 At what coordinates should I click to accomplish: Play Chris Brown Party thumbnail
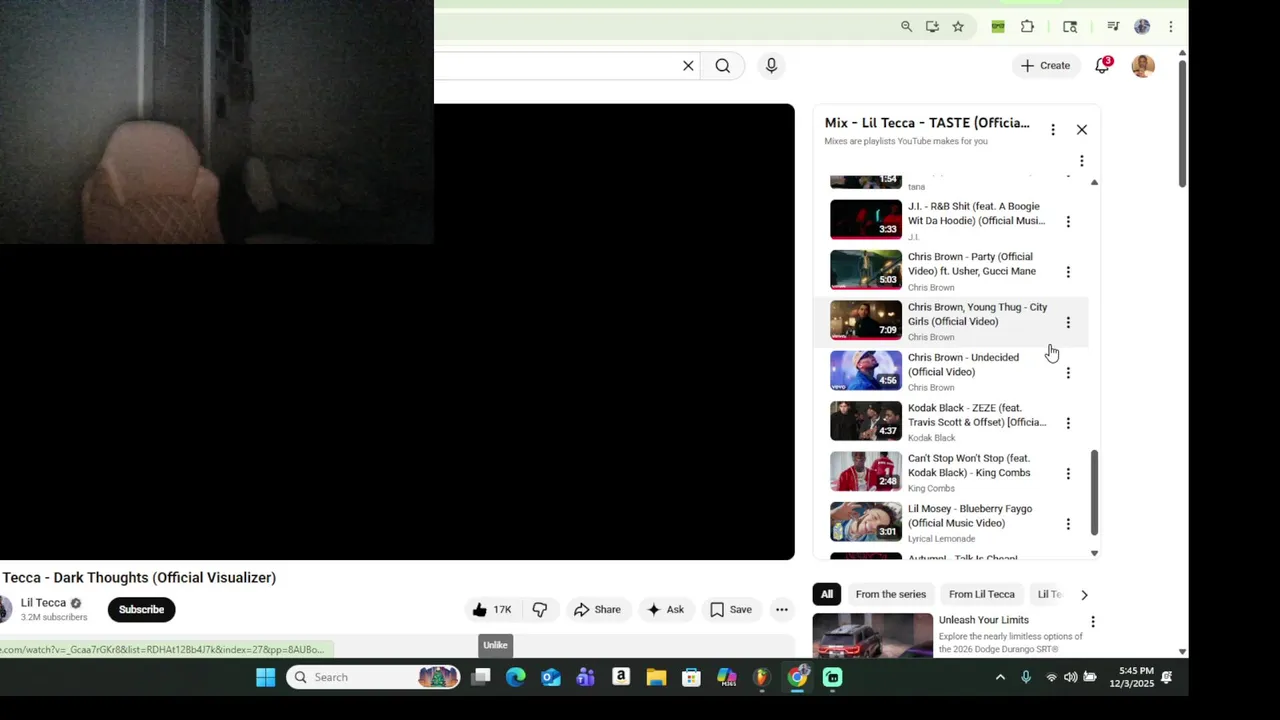(866, 270)
